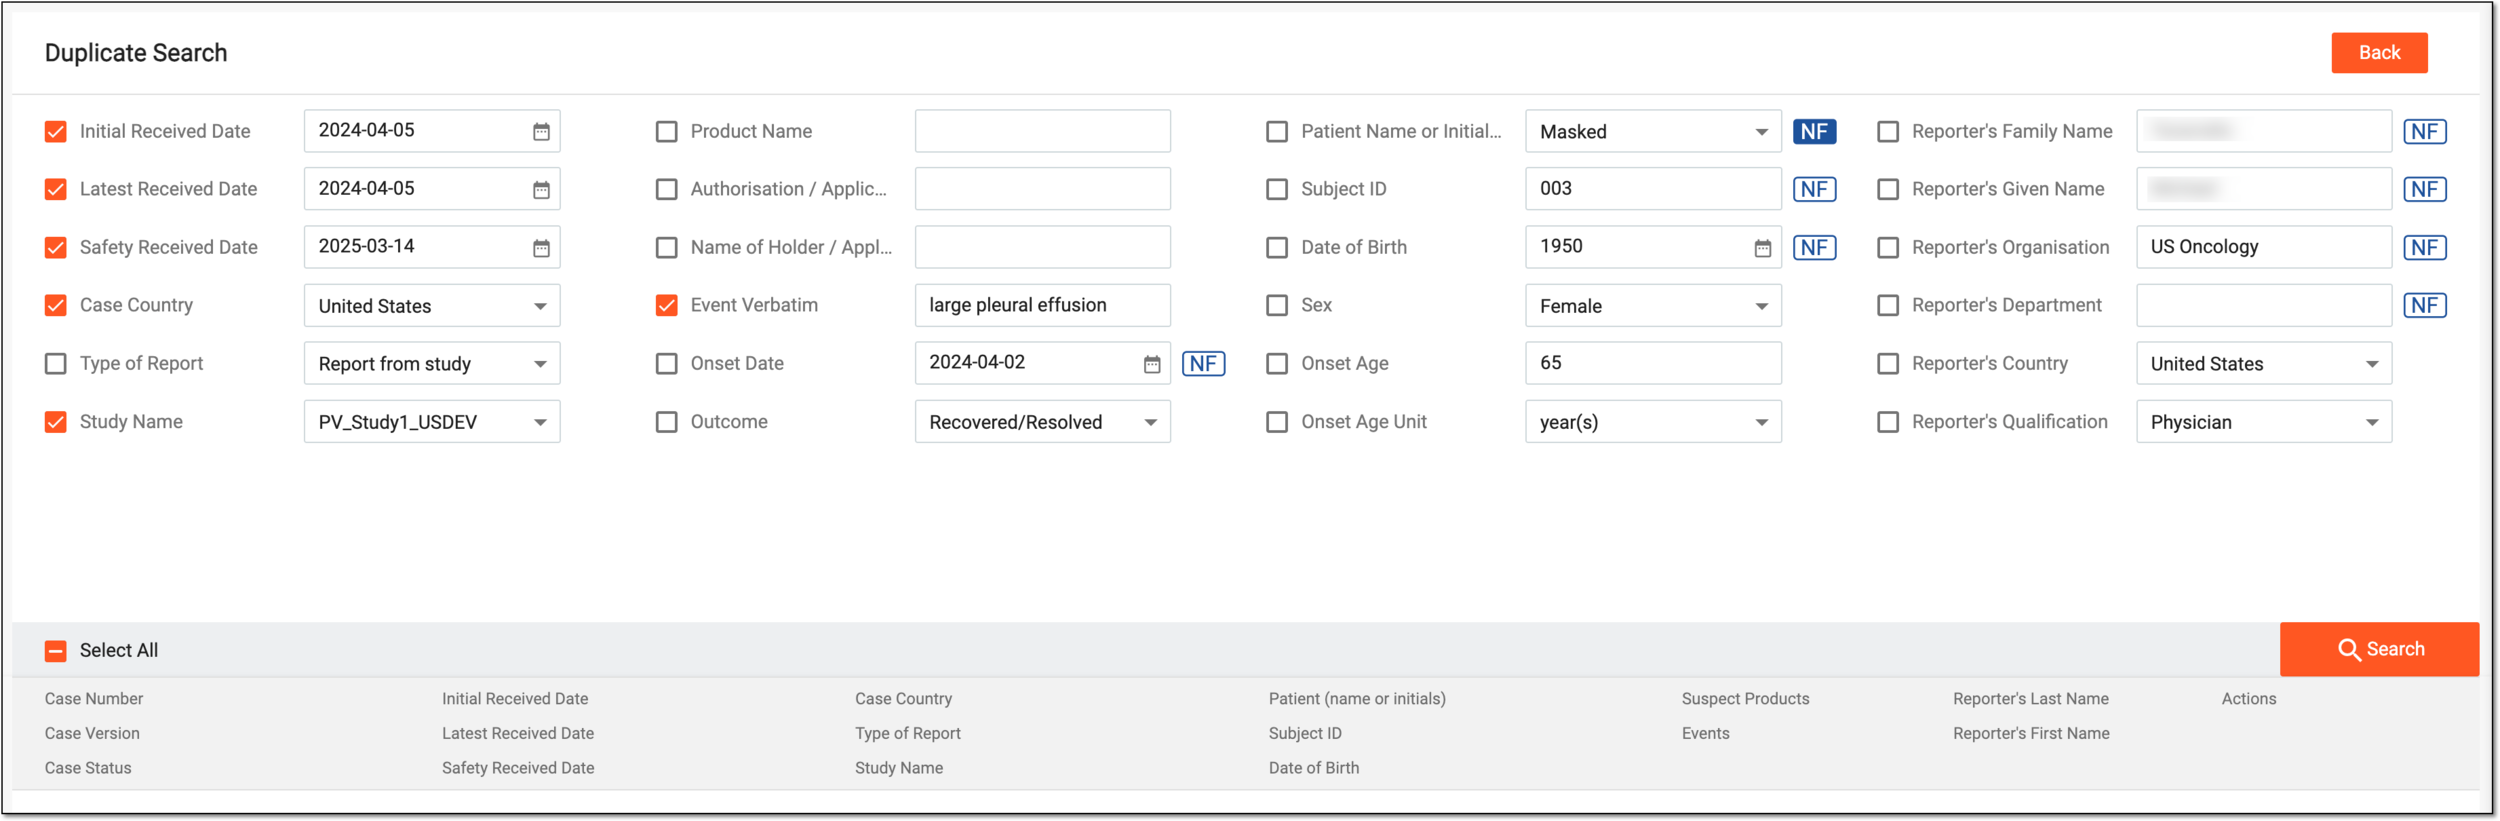
Task: Open Reporter's Qualification dropdown showing Physician
Action: coord(2264,421)
